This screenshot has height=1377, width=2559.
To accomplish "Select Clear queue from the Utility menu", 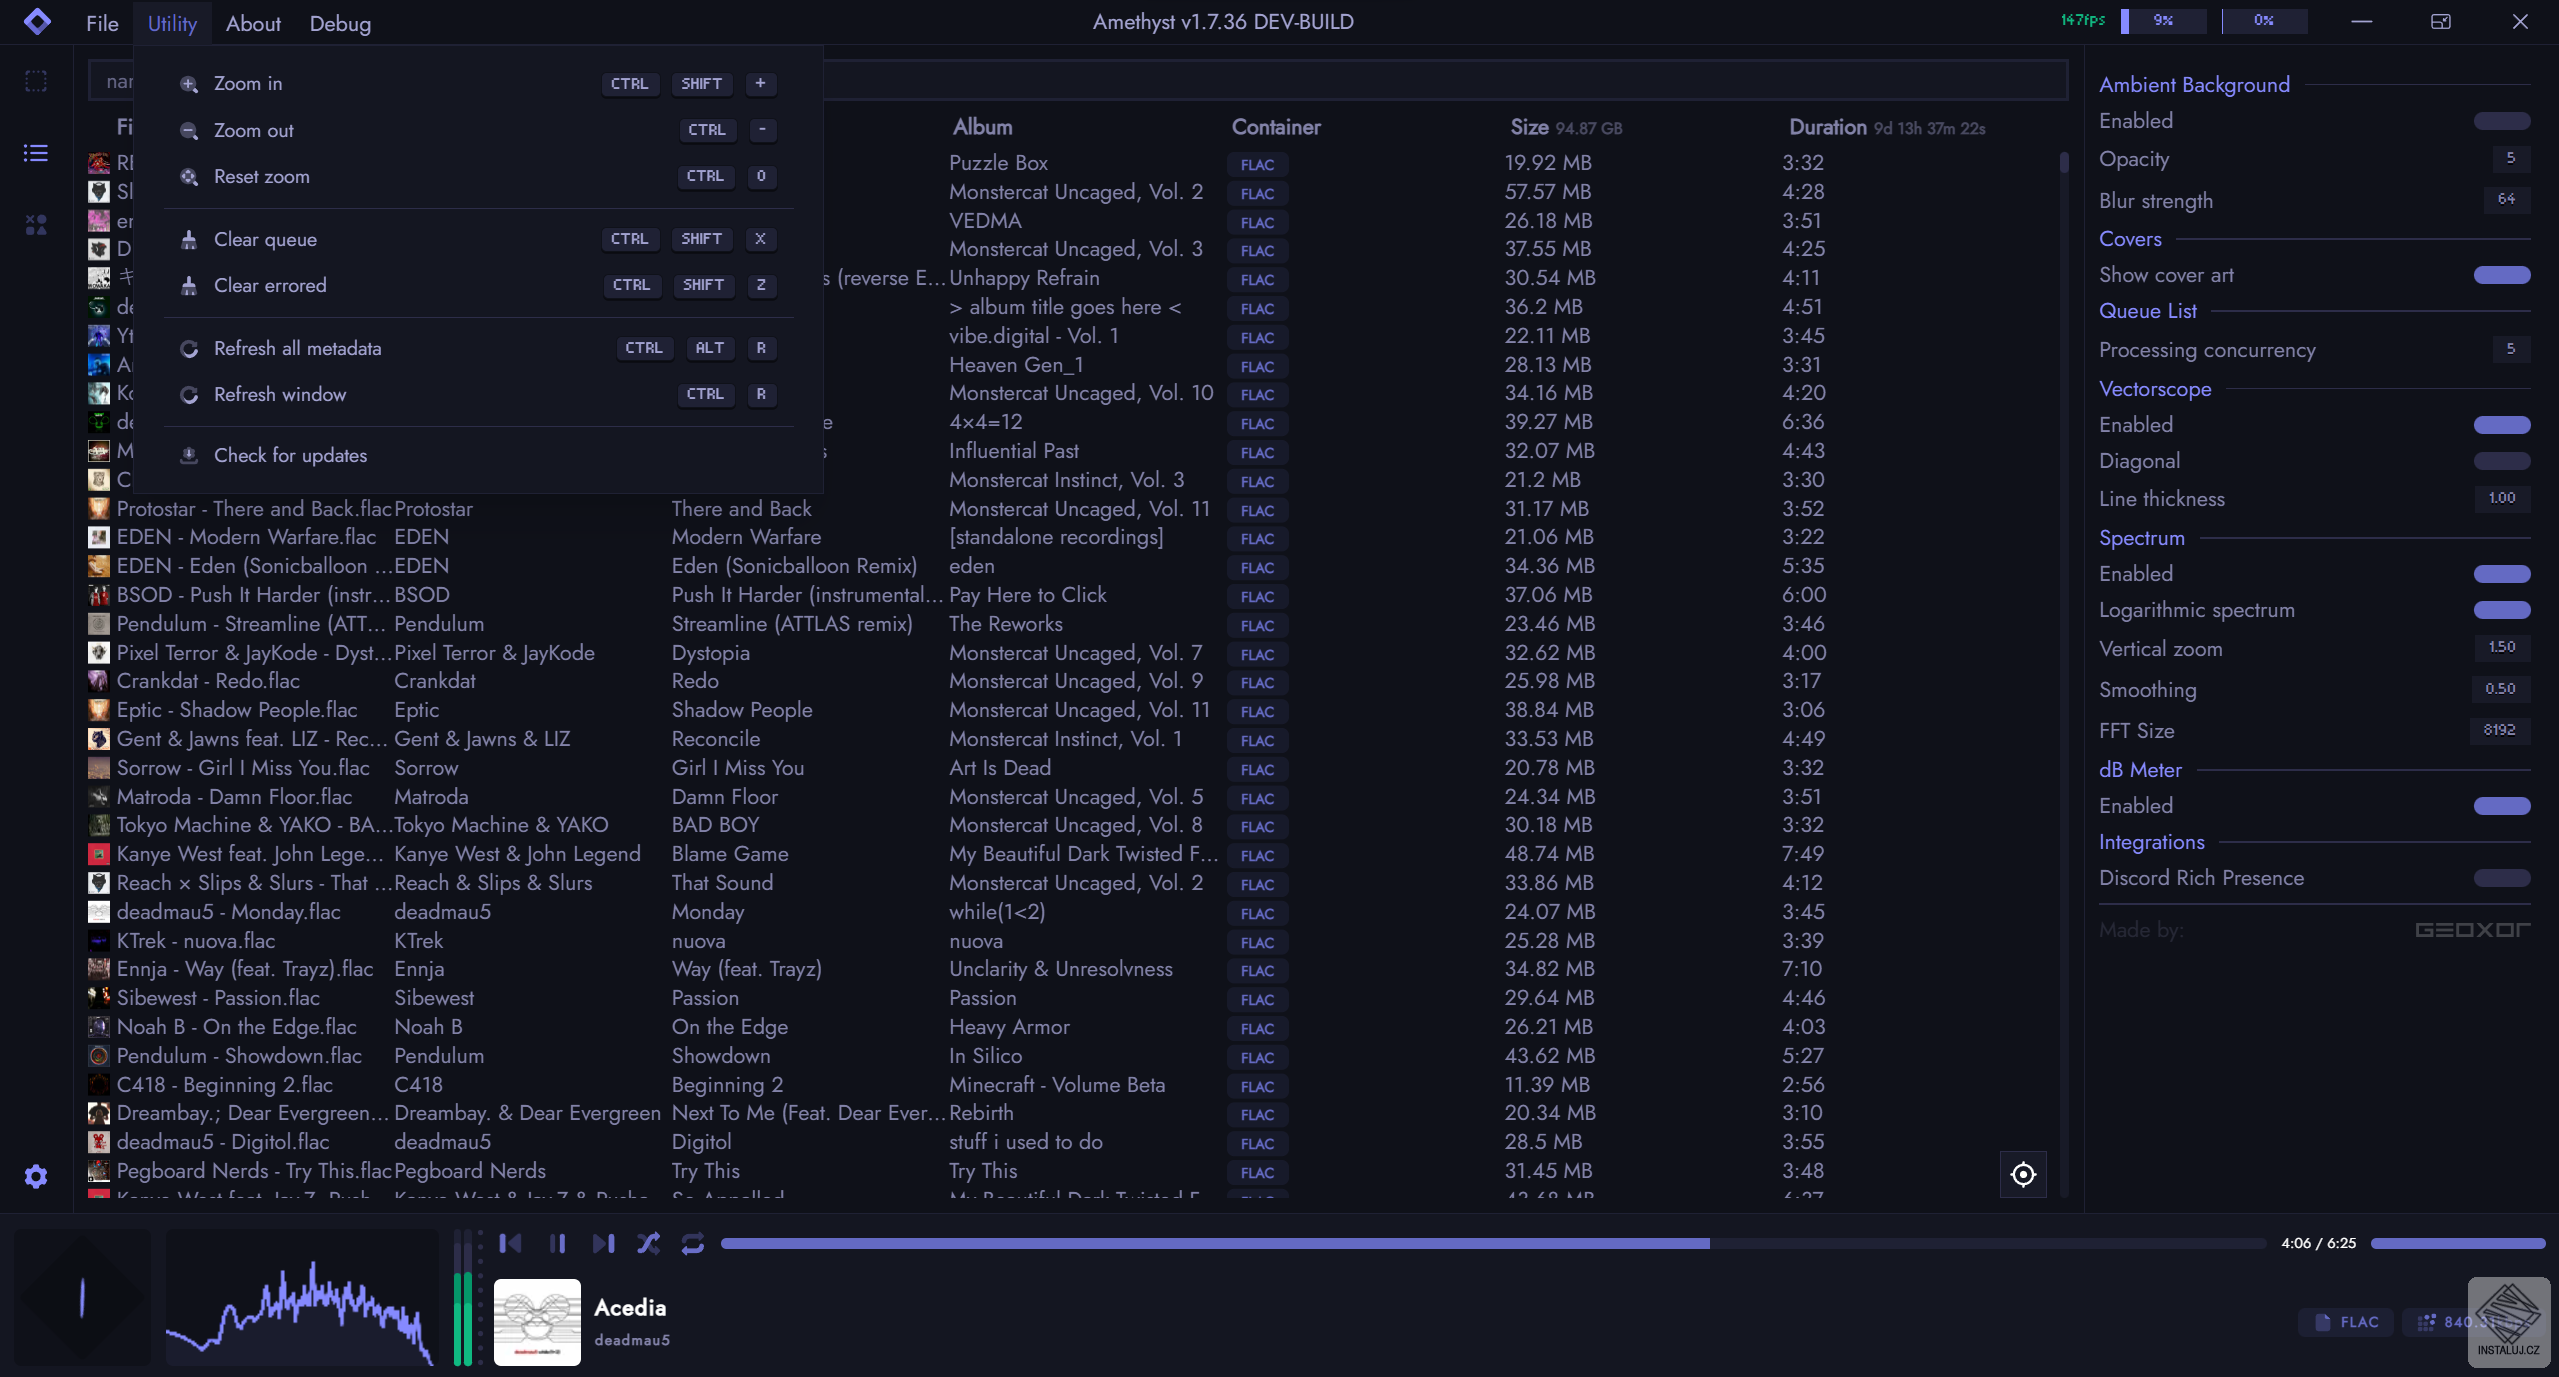I will click(265, 239).
